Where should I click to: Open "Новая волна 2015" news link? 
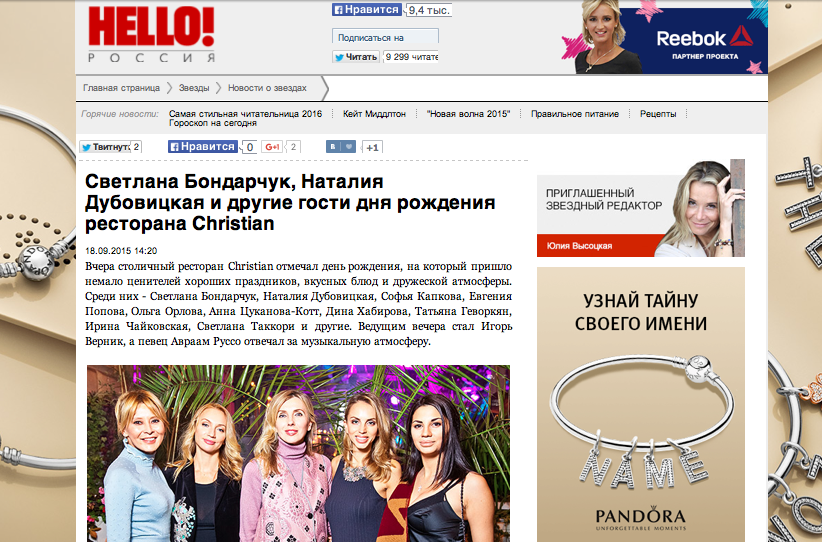468,114
